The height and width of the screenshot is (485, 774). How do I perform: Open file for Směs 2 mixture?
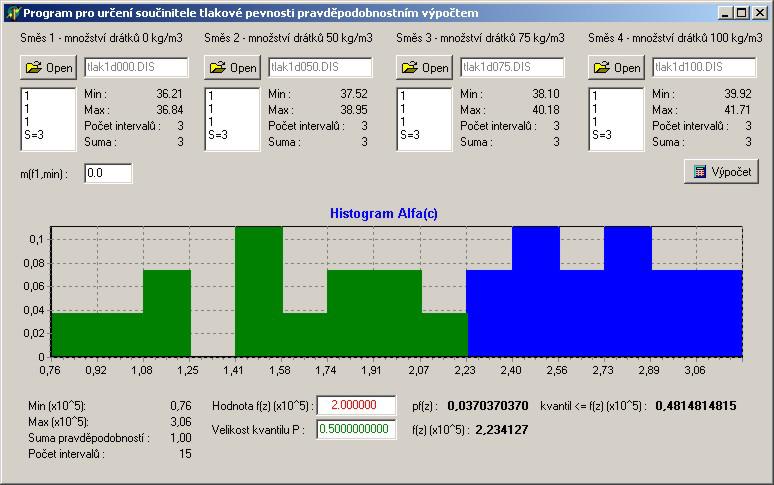(x=232, y=68)
